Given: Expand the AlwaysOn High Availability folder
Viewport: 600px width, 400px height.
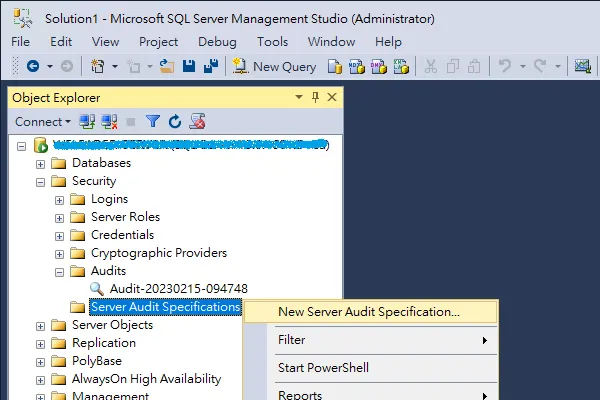Looking at the screenshot, I should pyautogui.click(x=40, y=380).
